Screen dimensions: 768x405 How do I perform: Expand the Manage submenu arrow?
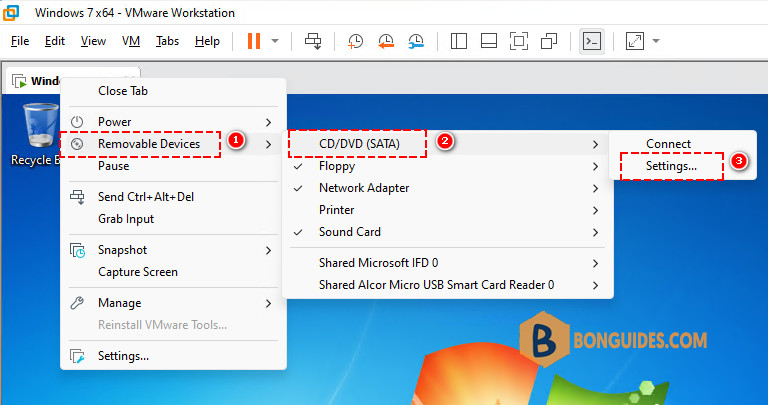point(268,304)
